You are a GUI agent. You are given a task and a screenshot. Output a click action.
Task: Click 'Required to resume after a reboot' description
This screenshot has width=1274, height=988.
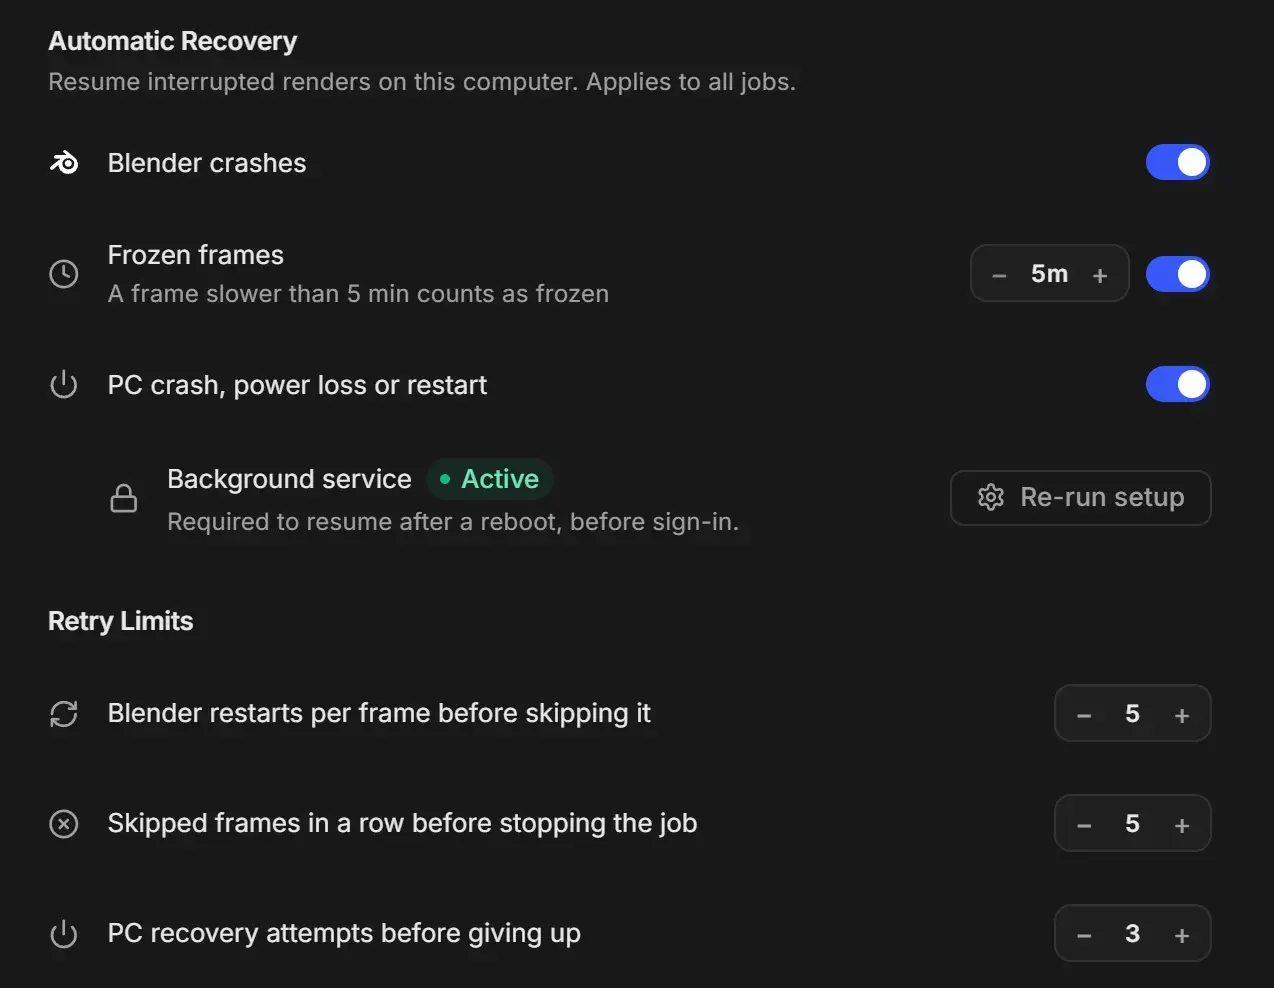pos(453,522)
